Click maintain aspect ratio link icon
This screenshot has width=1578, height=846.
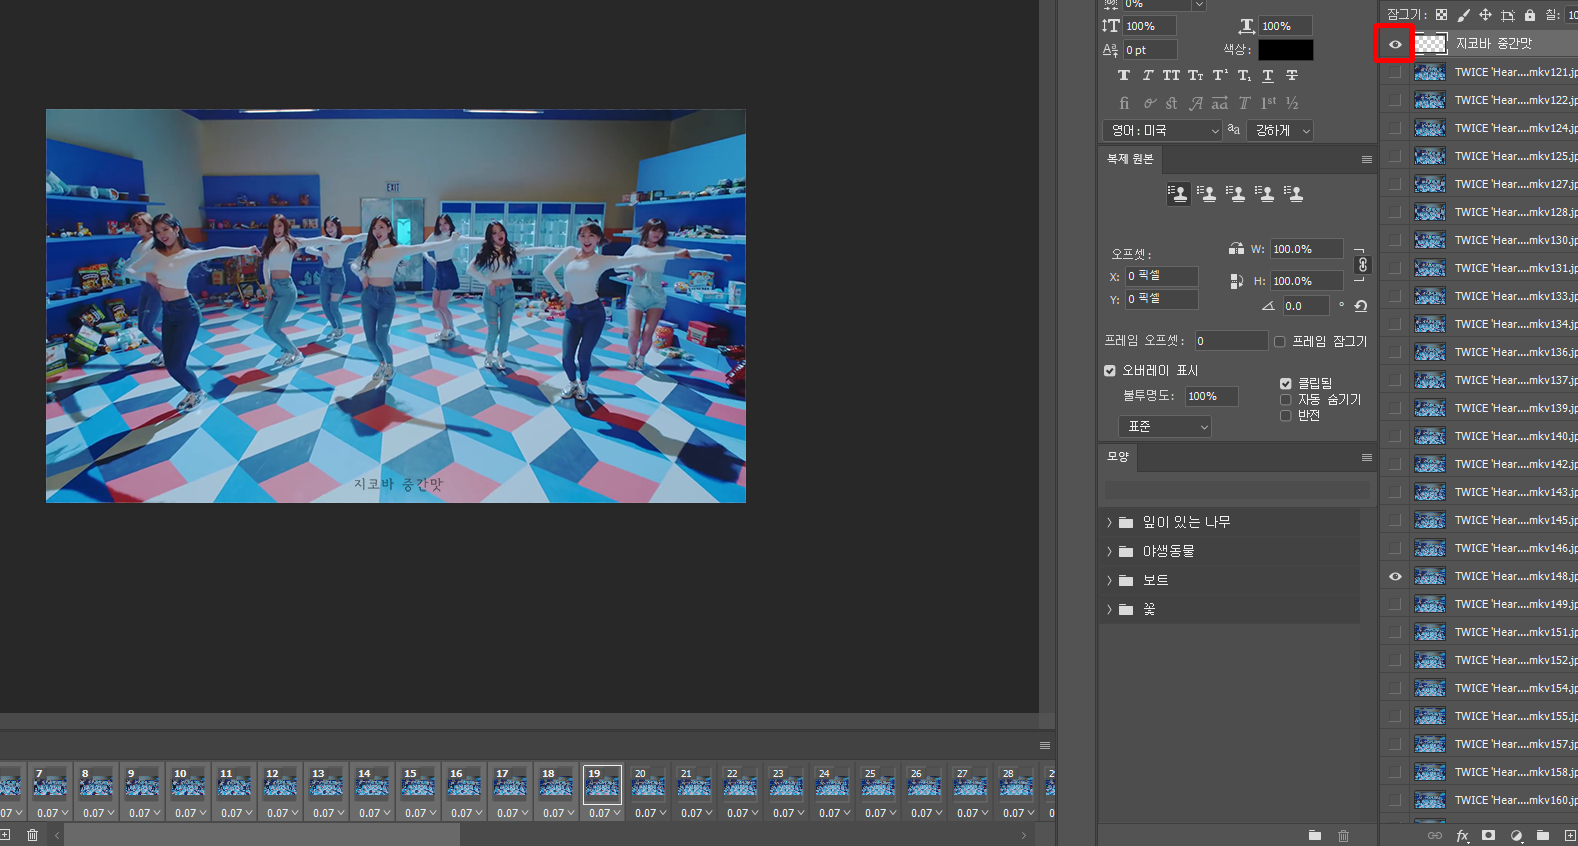pos(1362,265)
